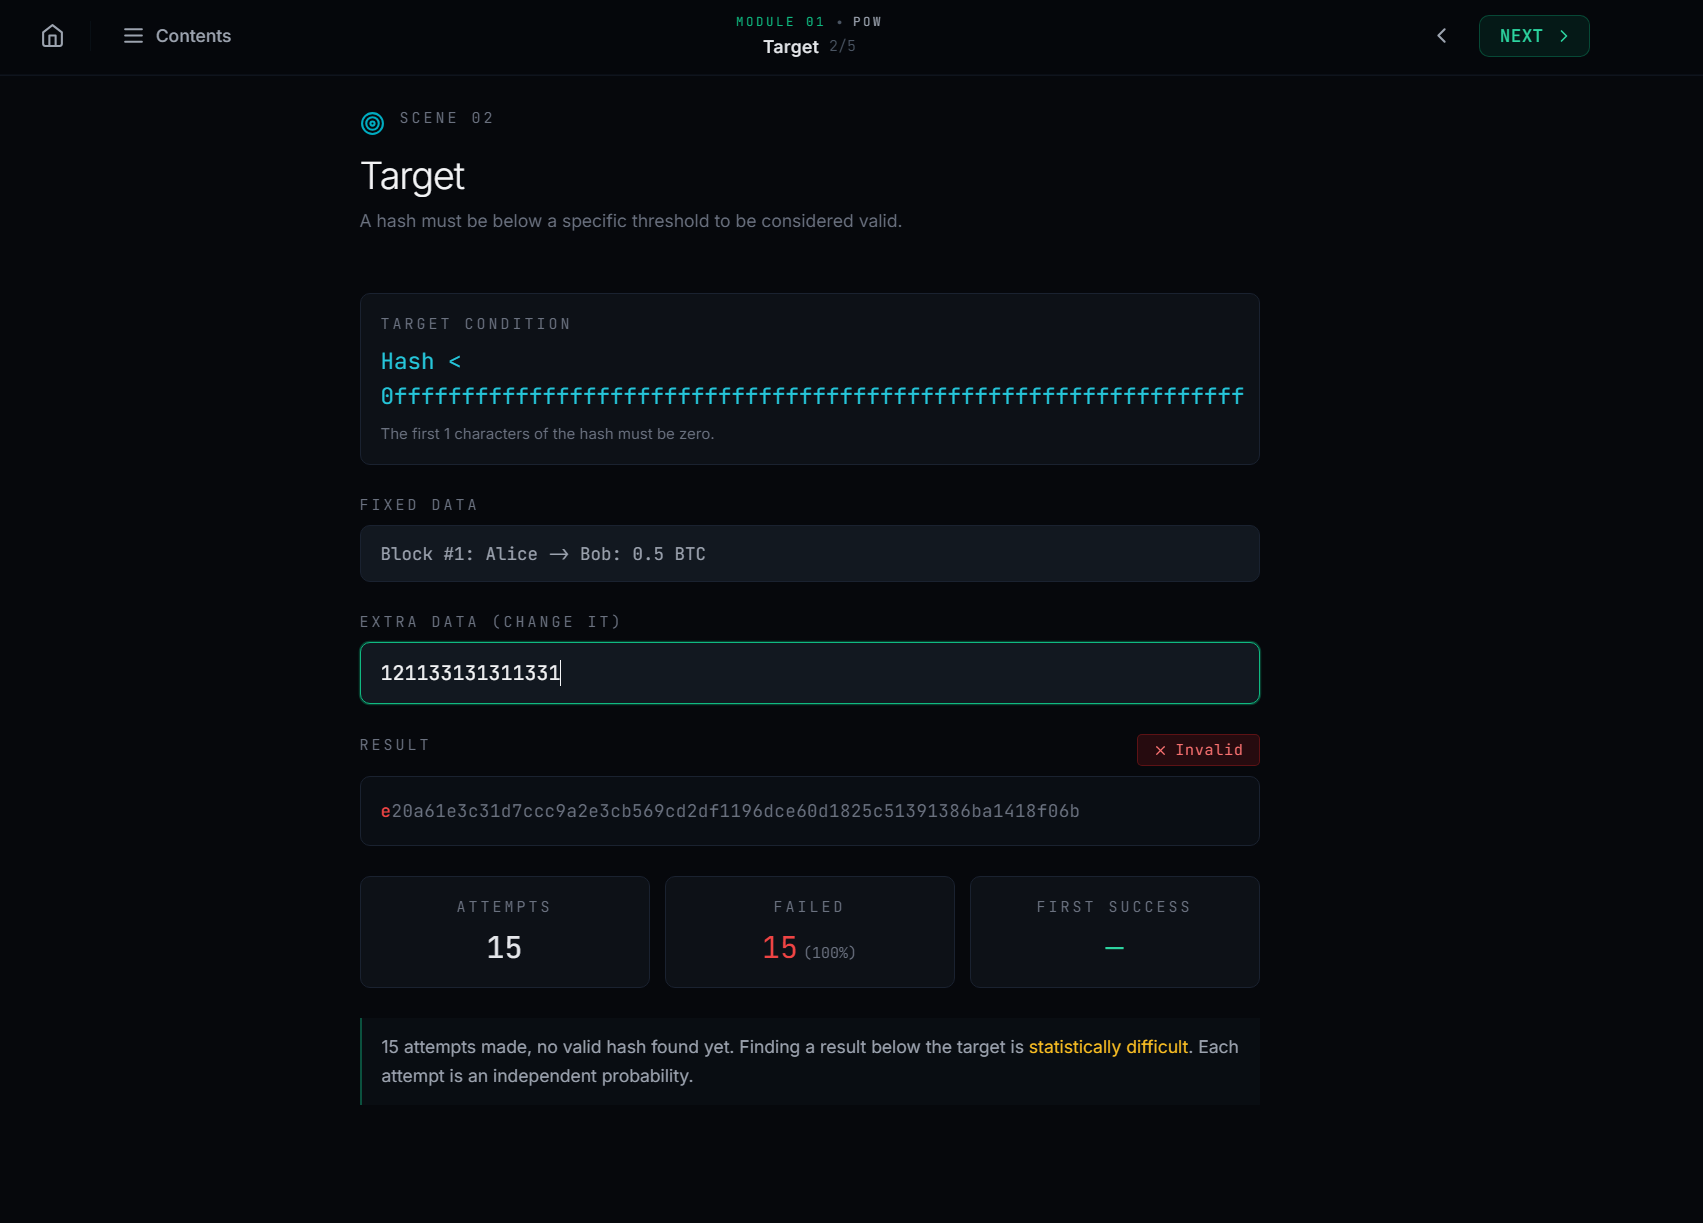Click the FAILED stat card showing 100%

(x=809, y=931)
